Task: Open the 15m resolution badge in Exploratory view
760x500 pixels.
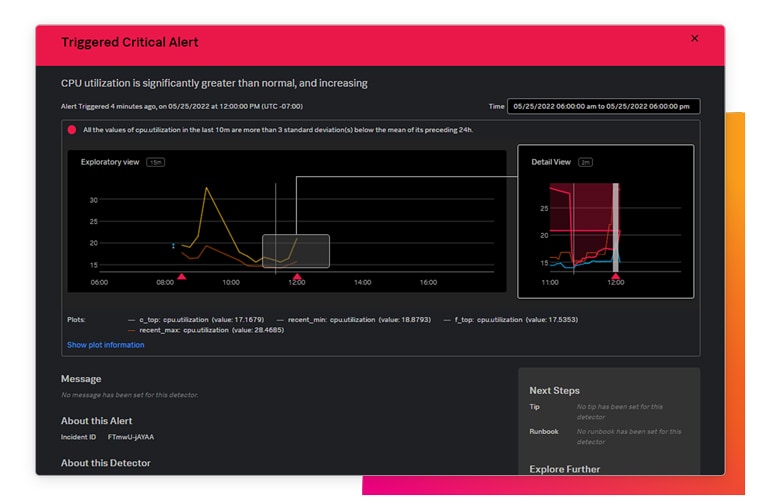Action: (156, 162)
